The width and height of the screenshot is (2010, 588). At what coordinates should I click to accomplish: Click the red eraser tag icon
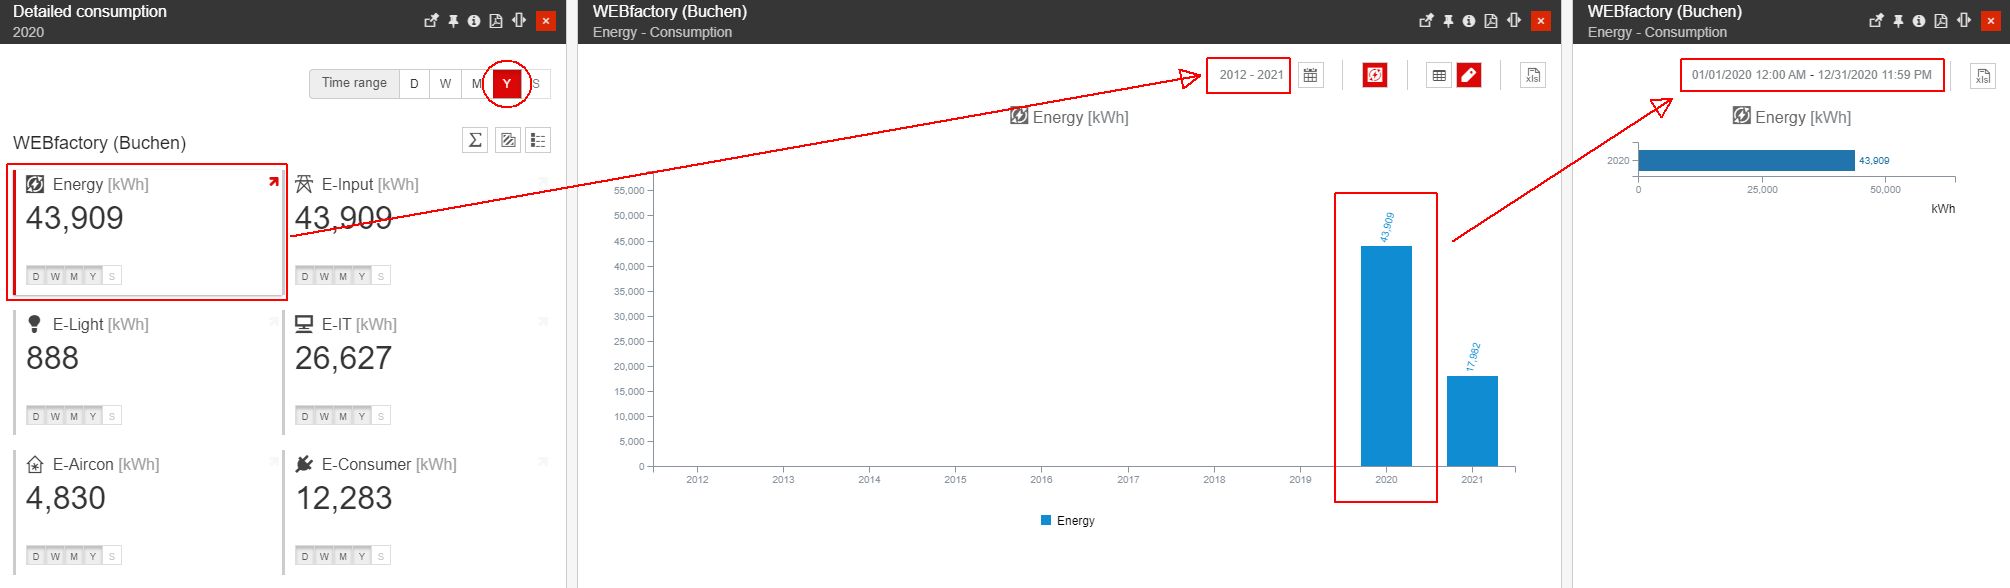coord(1468,75)
